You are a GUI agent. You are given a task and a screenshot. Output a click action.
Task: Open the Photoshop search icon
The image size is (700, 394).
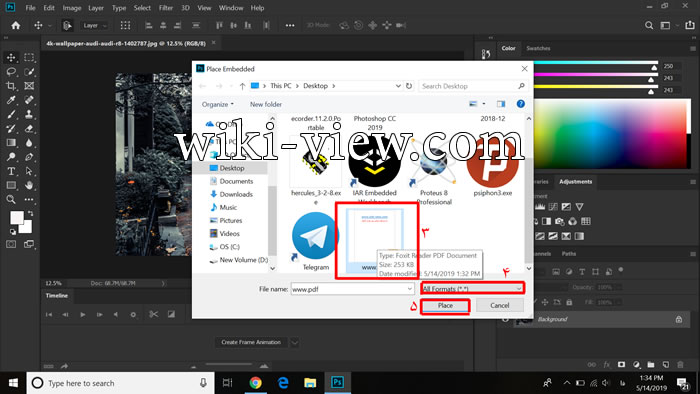click(x=649, y=25)
